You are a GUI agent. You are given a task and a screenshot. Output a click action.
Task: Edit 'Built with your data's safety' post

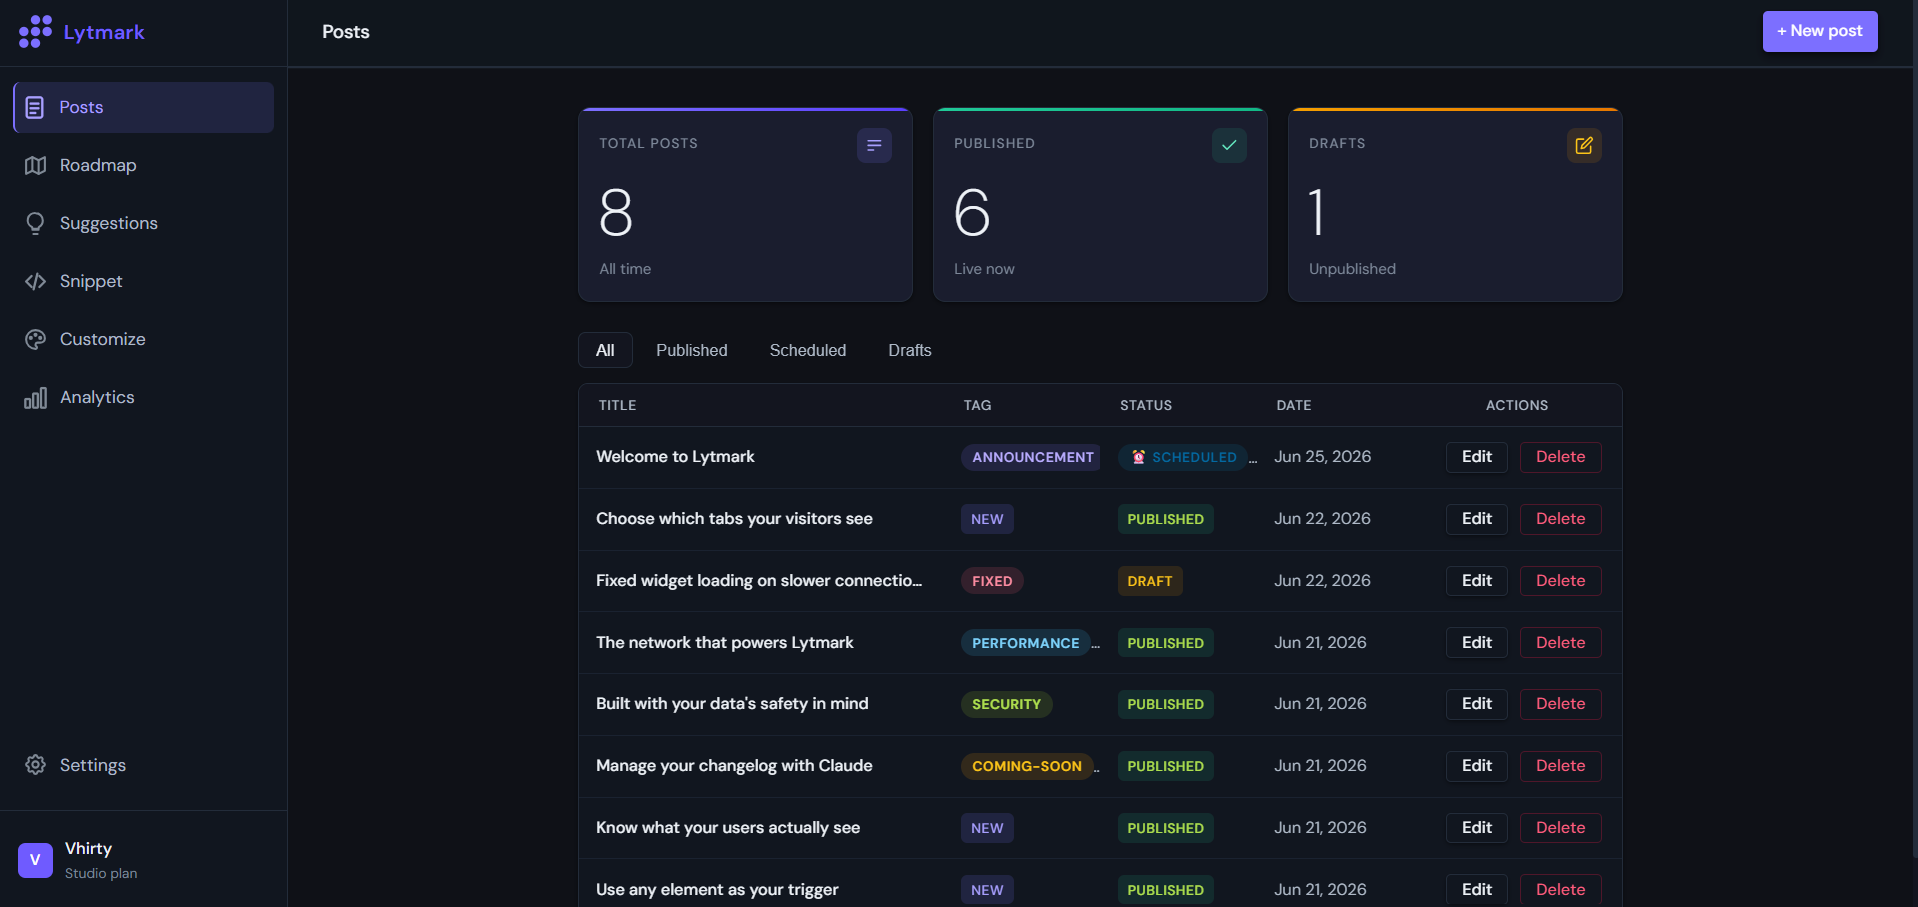click(x=1477, y=704)
